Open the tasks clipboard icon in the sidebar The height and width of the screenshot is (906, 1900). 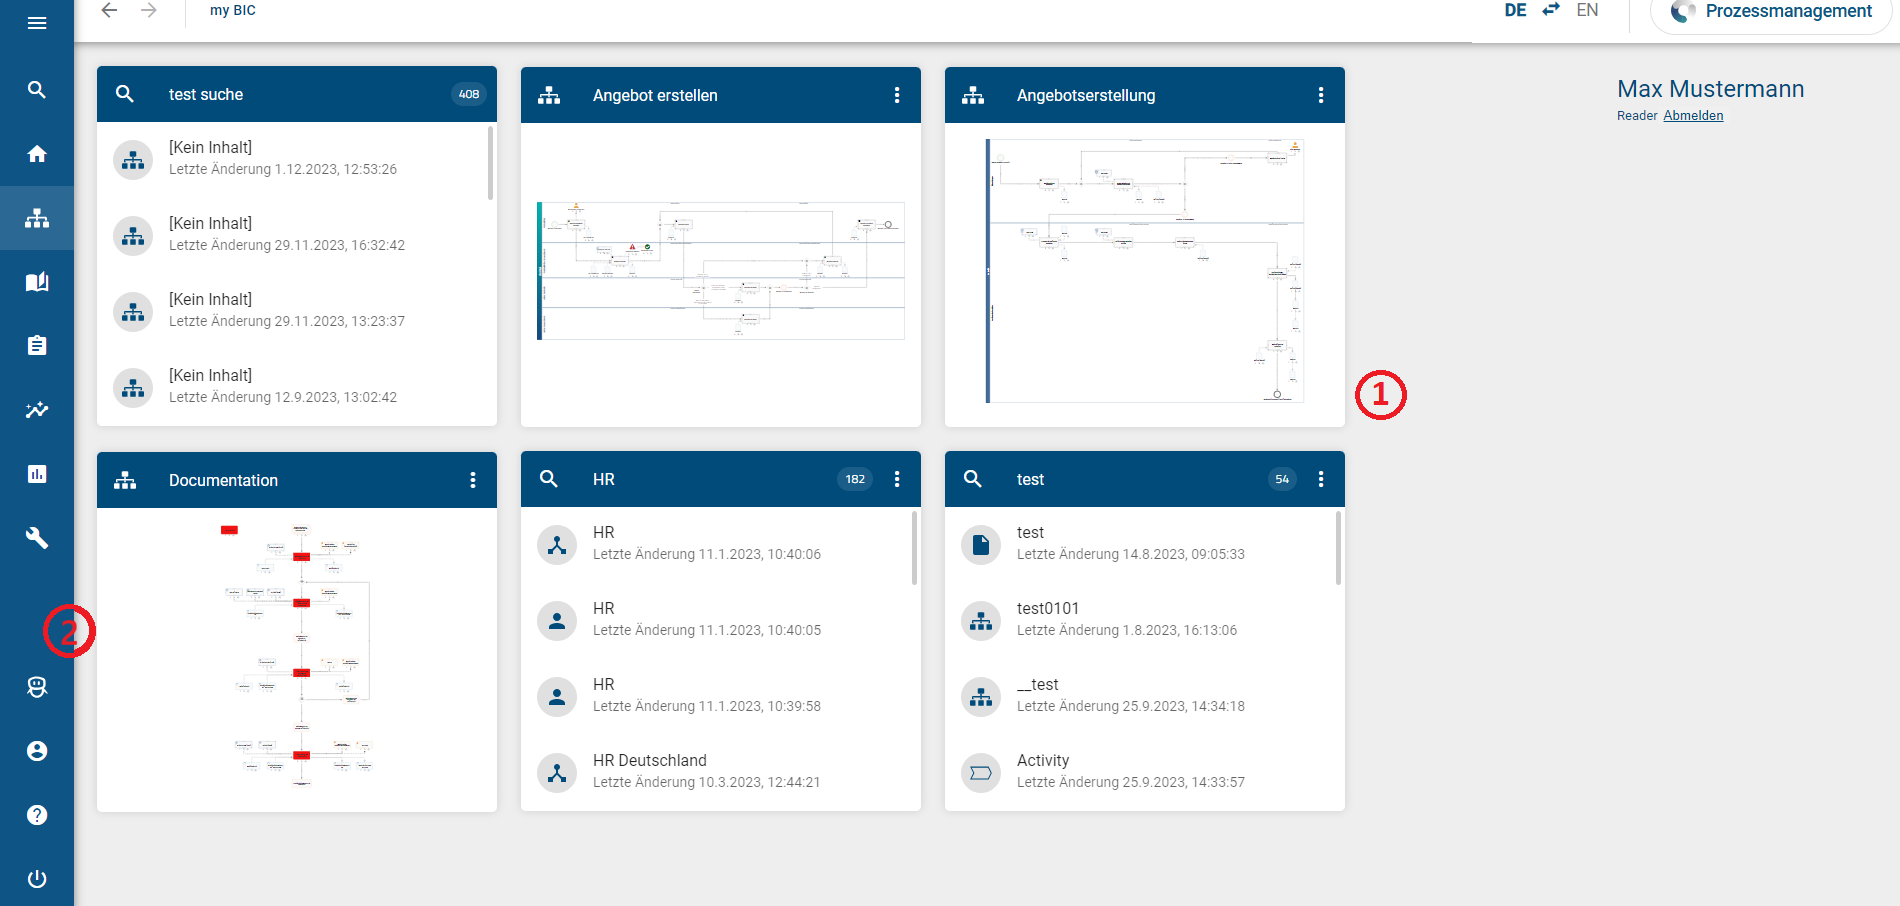pos(37,346)
